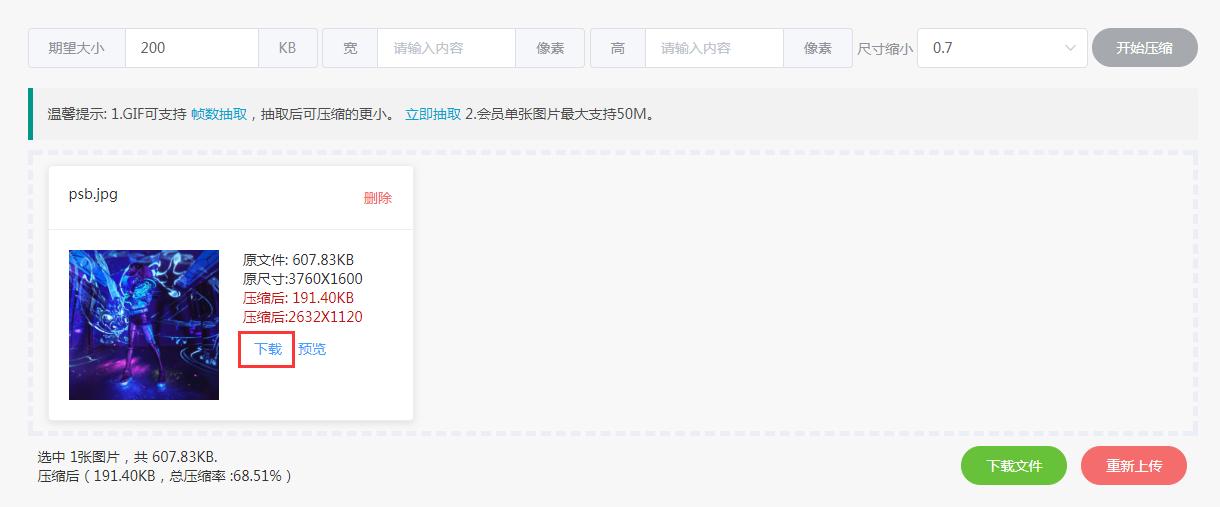Viewport: 1220px width, 507px height.
Task: Open the 帧数抽取 link in the tip
Action: pos(219,114)
